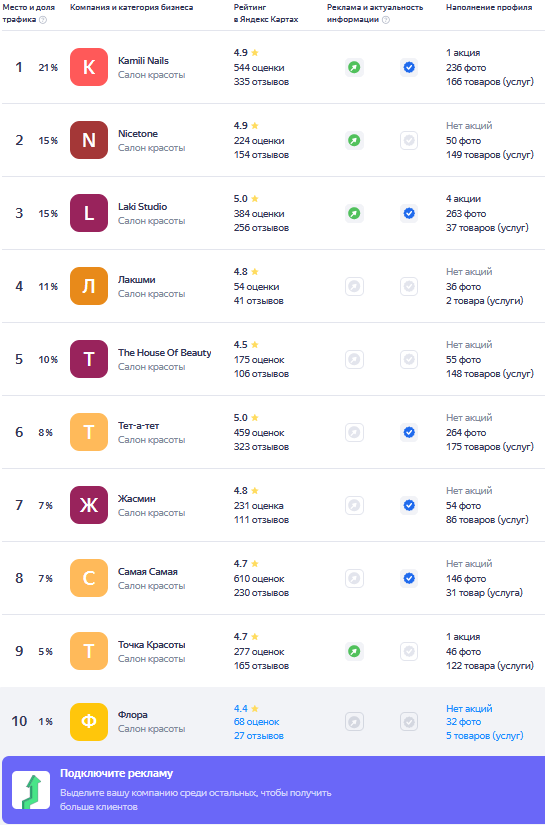Image resolution: width=545 pixels, height=825 pixels.
Task: Open the 'K' logo of Kamili Nails
Action: tap(89, 67)
